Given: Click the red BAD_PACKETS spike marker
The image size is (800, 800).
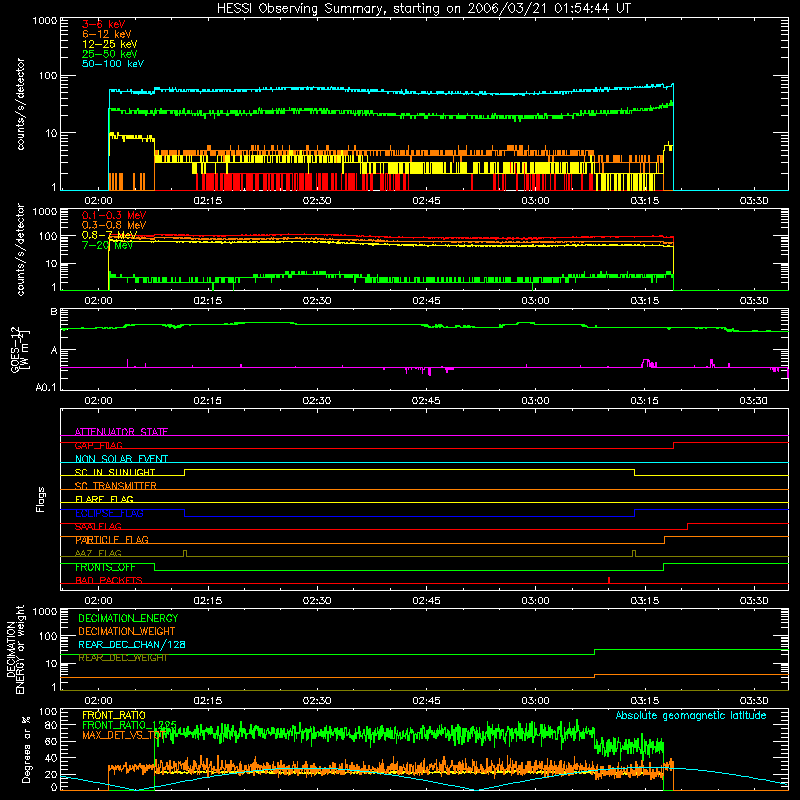Looking at the screenshot, I should point(609,580).
